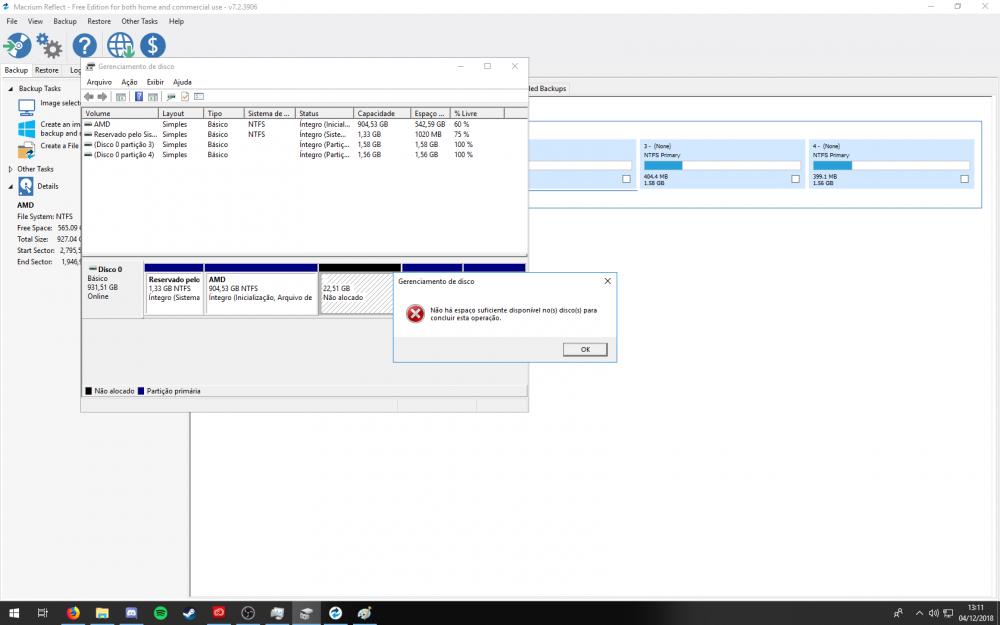Click the back arrow in Gerenciamento de disco toolbar
Viewport: 1000px width, 625px height.
tap(89, 97)
